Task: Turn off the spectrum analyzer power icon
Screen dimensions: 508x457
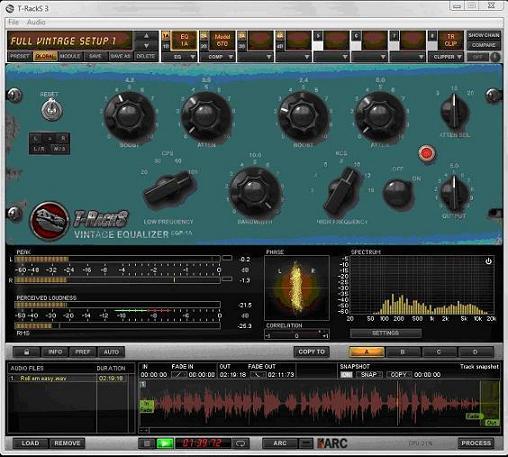Action: (x=488, y=261)
